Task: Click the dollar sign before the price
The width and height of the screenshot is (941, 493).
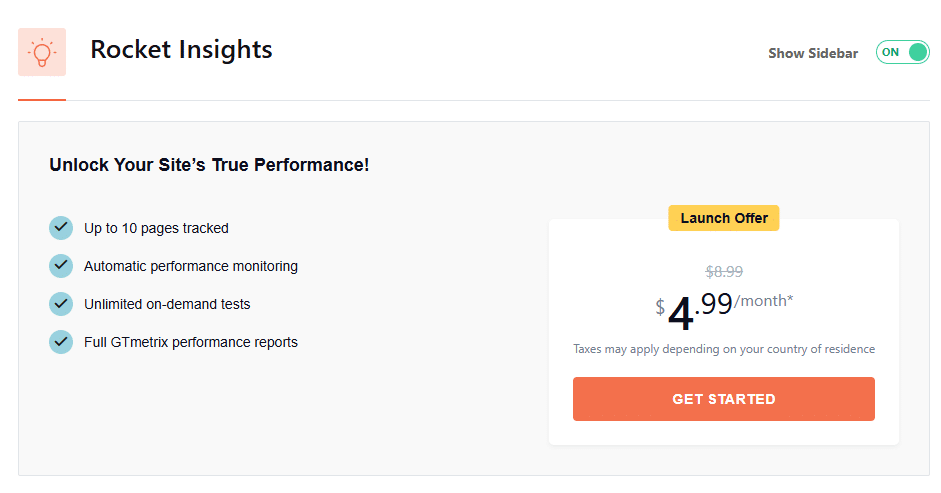Action: pyautogui.click(x=660, y=307)
